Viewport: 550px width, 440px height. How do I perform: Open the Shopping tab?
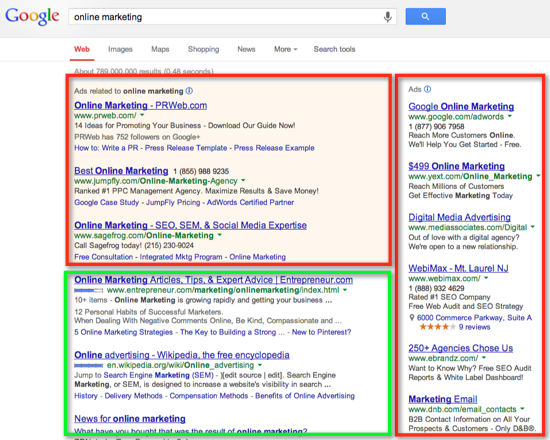coord(203,49)
